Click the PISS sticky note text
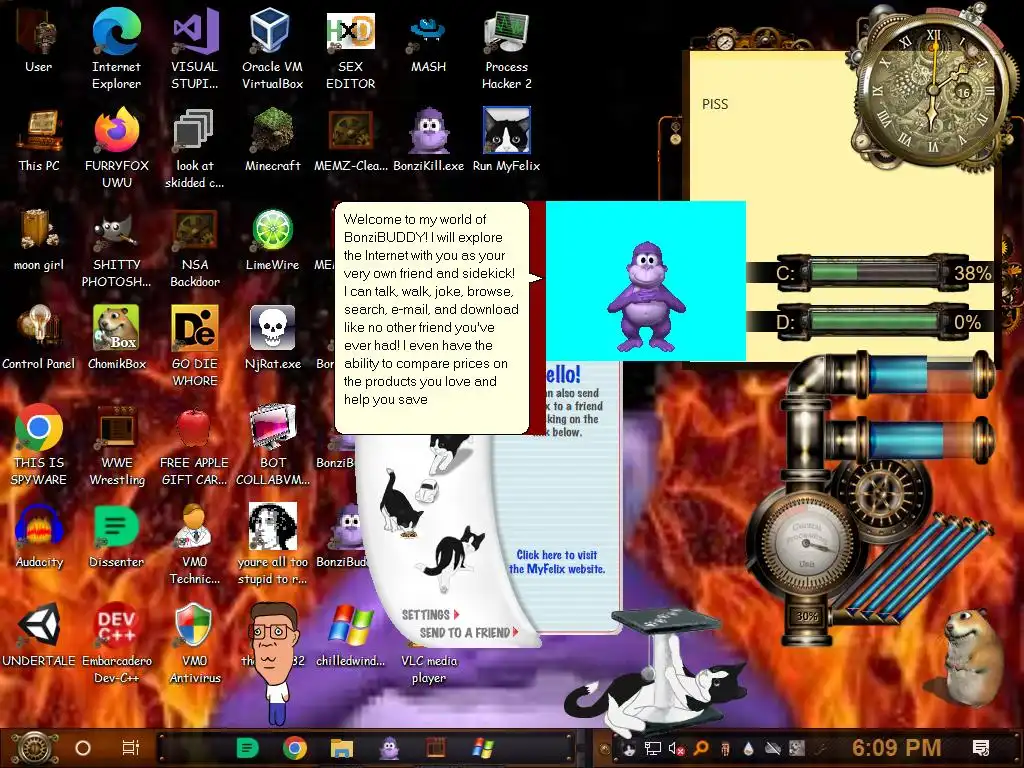This screenshot has height=768, width=1024. pyautogui.click(x=715, y=104)
